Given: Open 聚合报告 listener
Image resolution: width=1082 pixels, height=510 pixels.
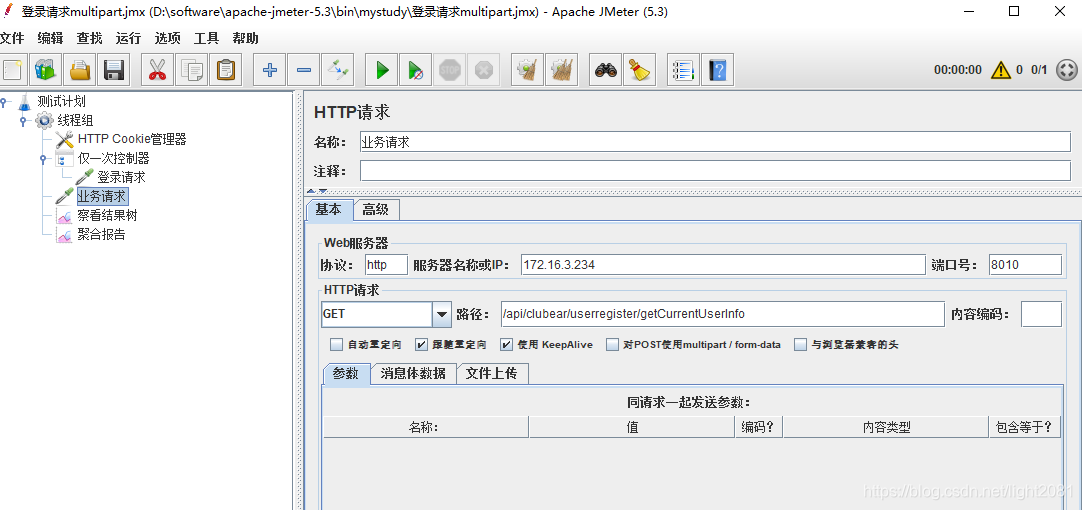Looking at the screenshot, I should [x=101, y=235].
